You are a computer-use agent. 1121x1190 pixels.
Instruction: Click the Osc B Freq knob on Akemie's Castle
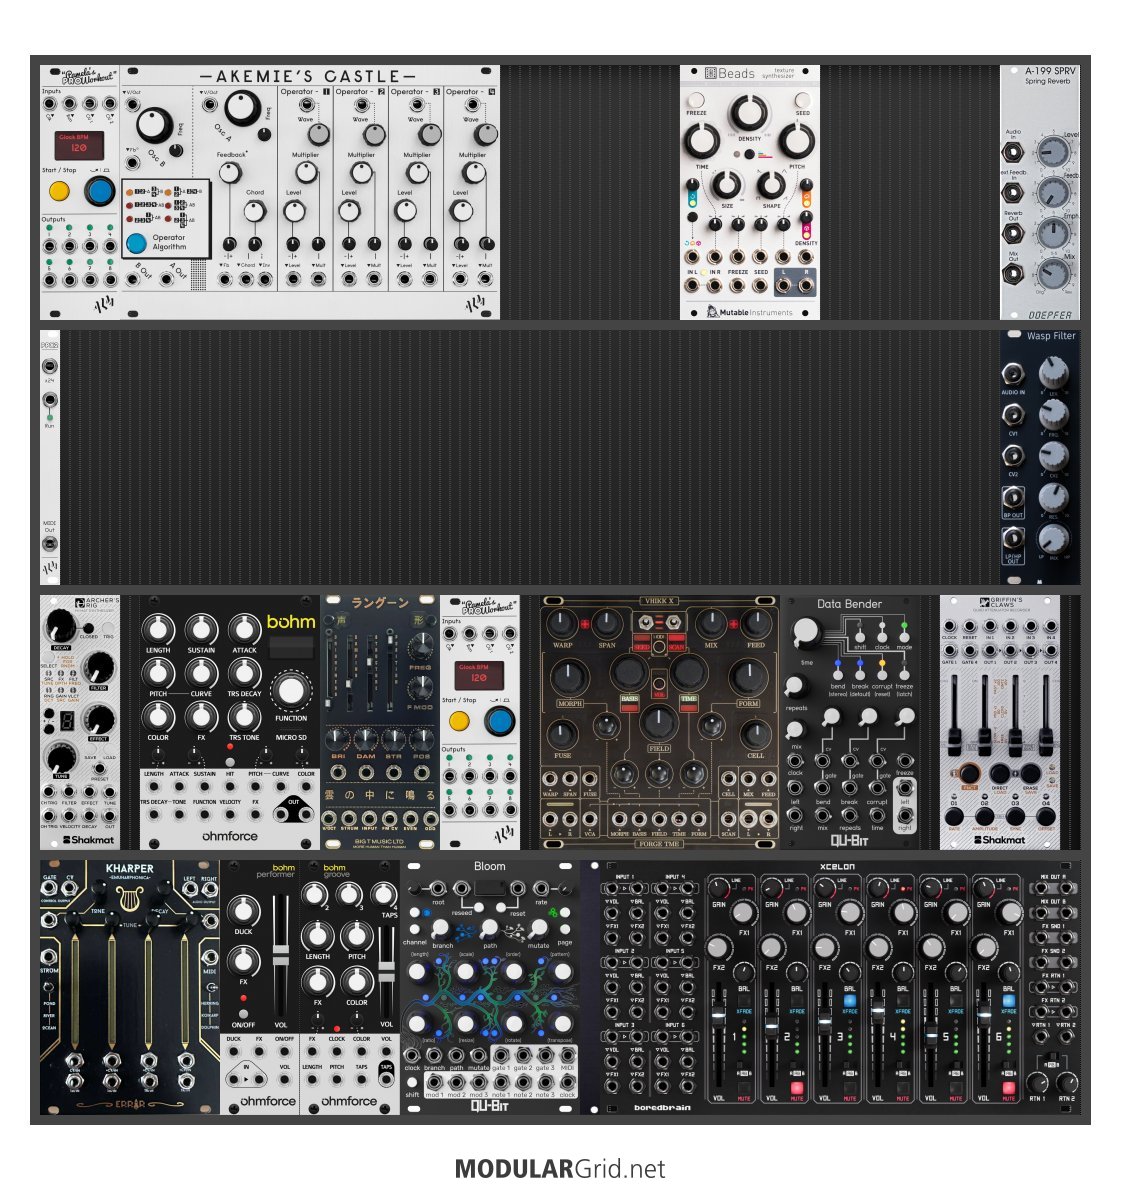(154, 125)
